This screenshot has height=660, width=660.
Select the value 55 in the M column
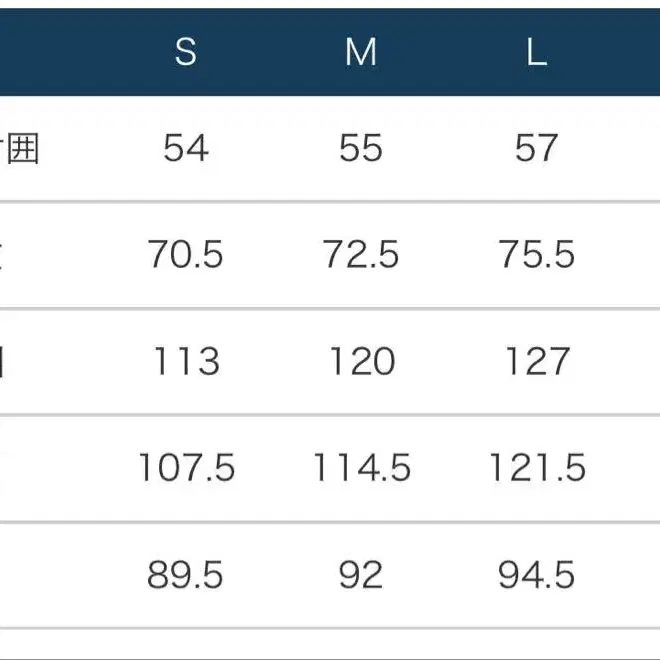coord(361,148)
